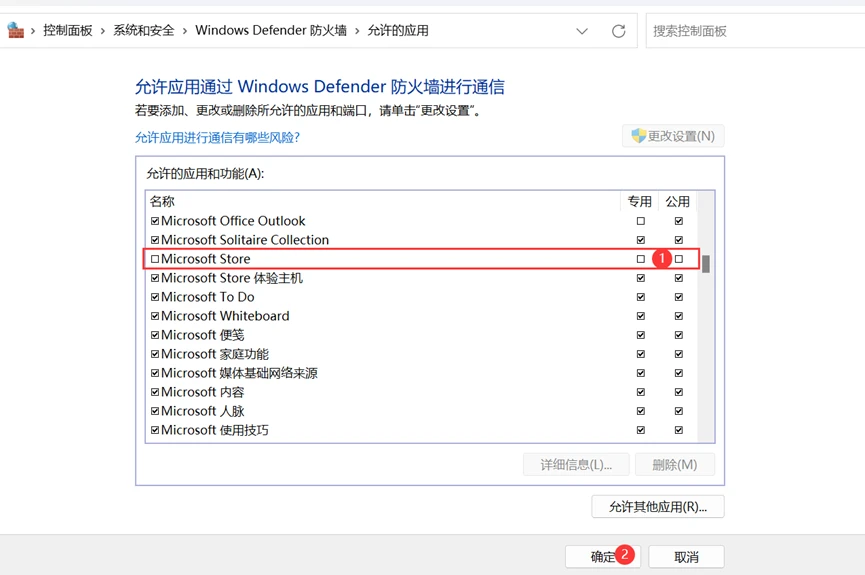Go to 控制面板 breadcrumb
865x575 pixels.
tap(68, 30)
